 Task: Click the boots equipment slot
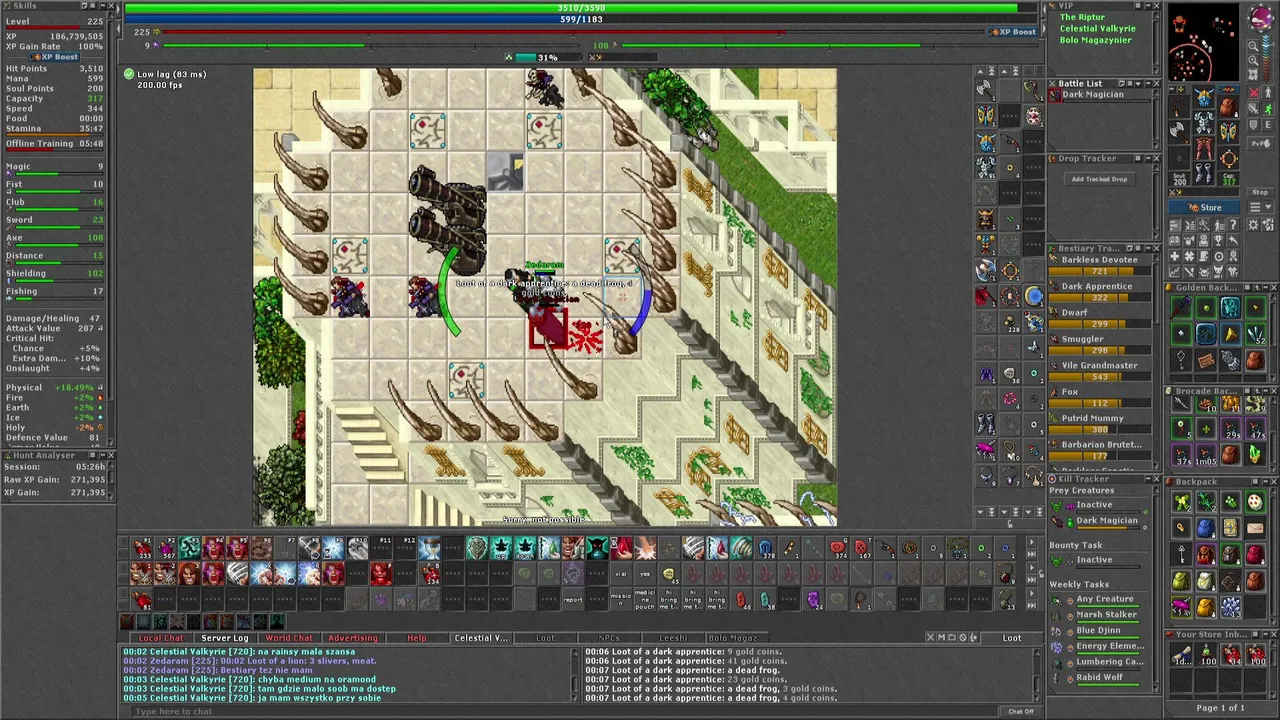[x=1204, y=173]
